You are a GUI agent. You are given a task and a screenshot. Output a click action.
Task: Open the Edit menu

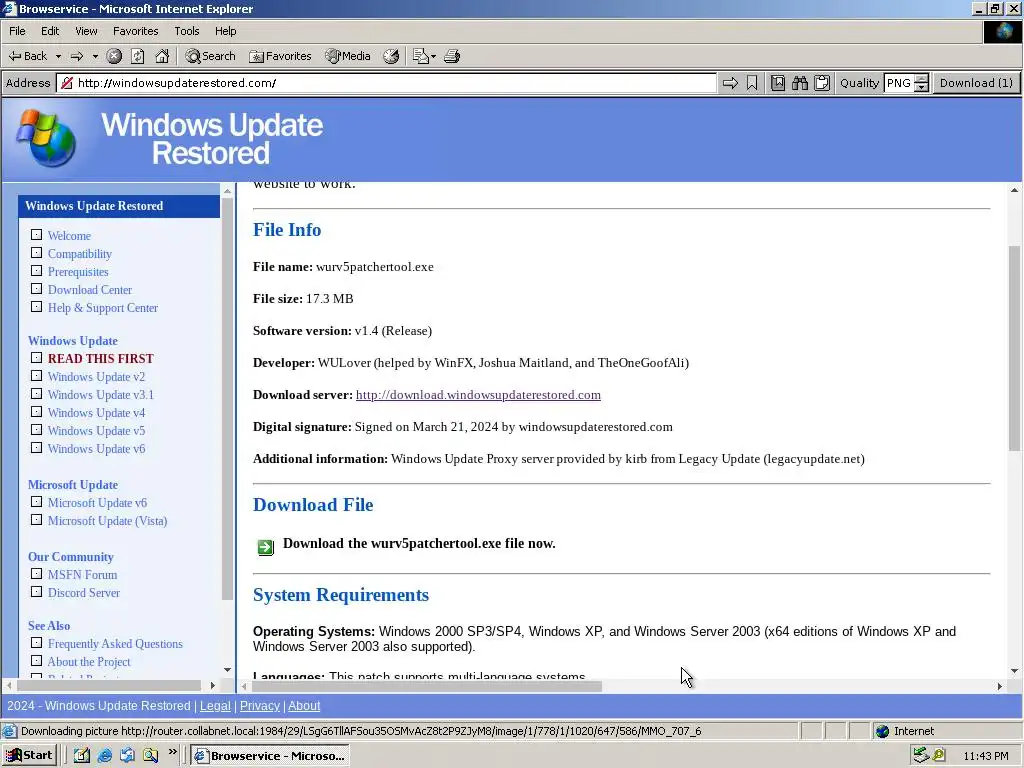[50, 31]
